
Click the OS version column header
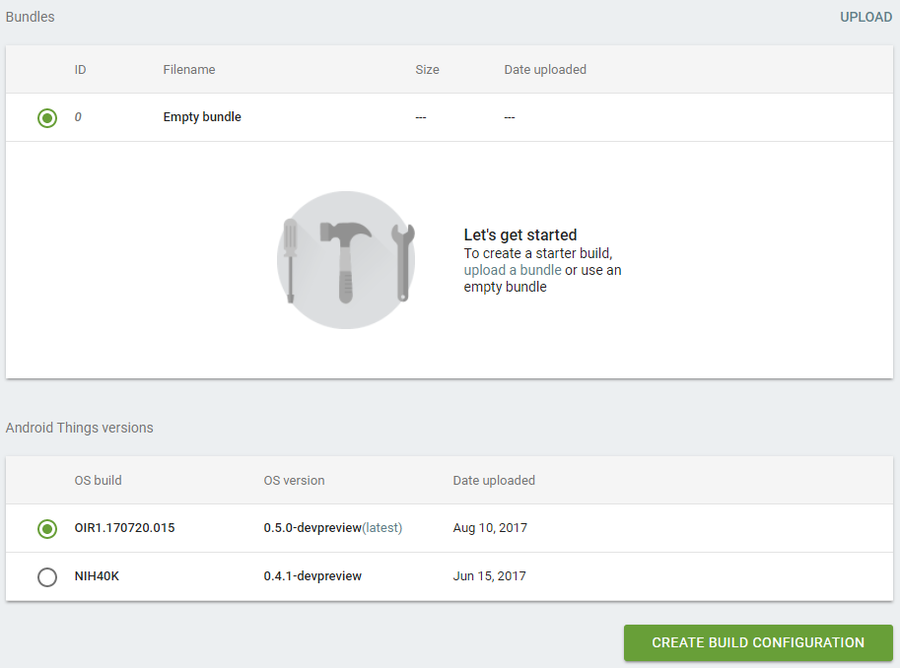pos(294,480)
